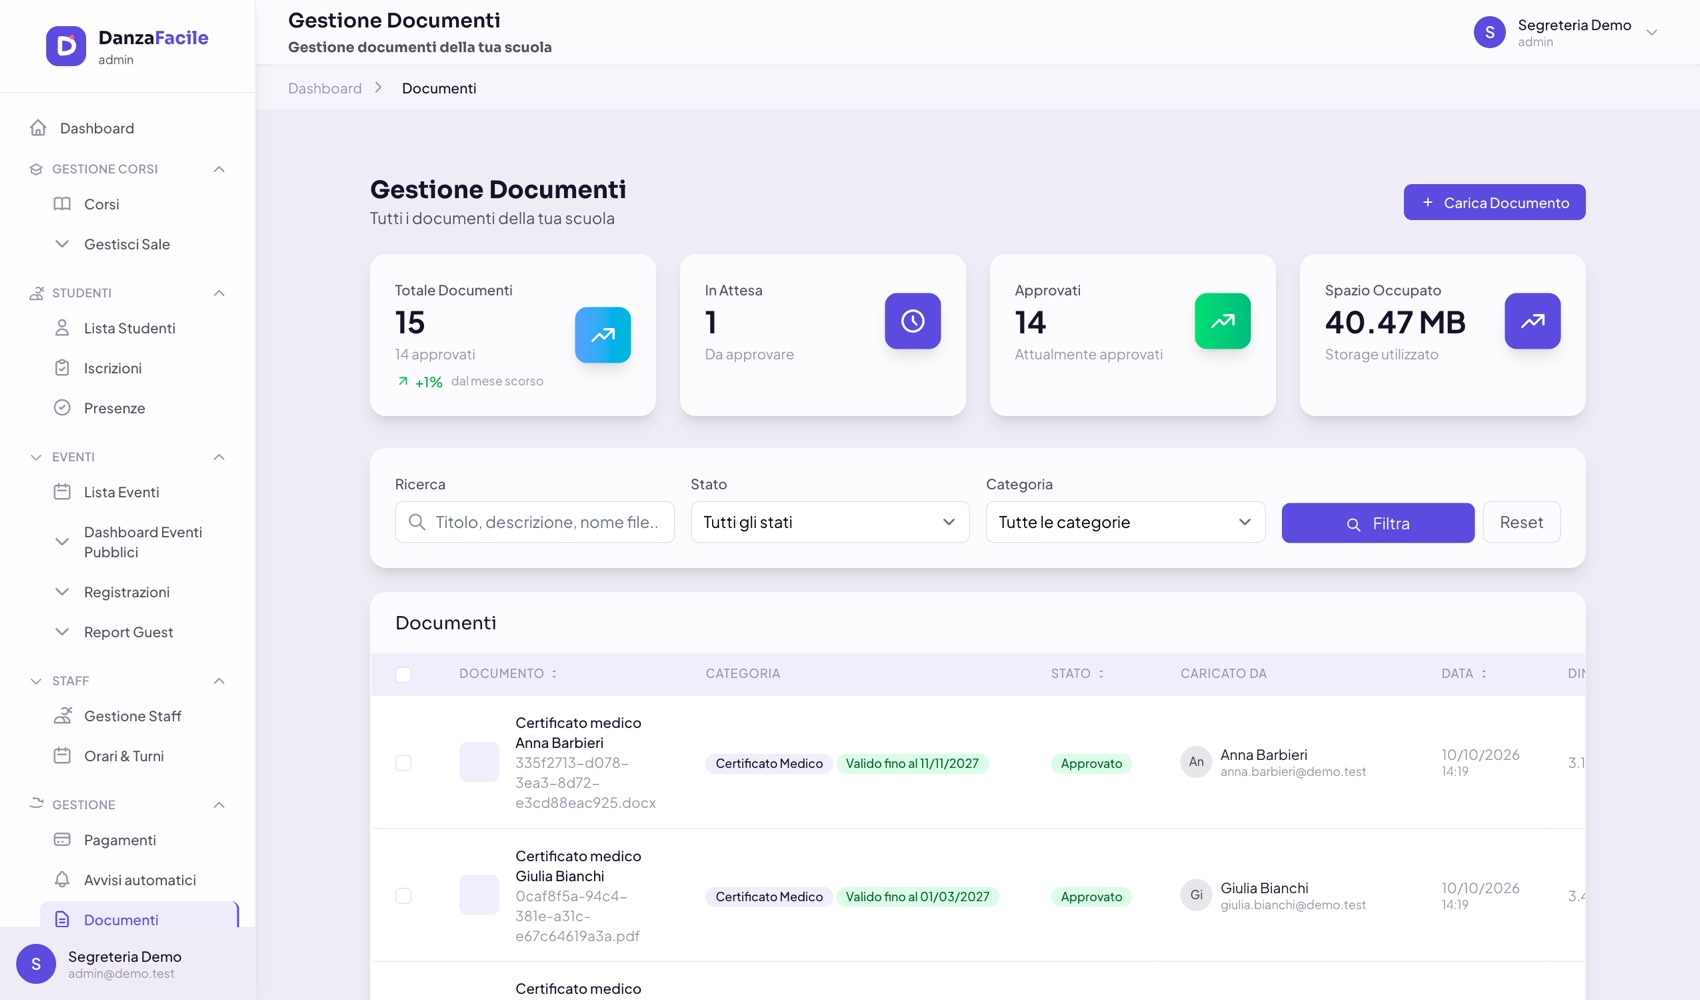Click the Gestione Staff people icon
This screenshot has height=1000, width=1700.
pos(62,716)
